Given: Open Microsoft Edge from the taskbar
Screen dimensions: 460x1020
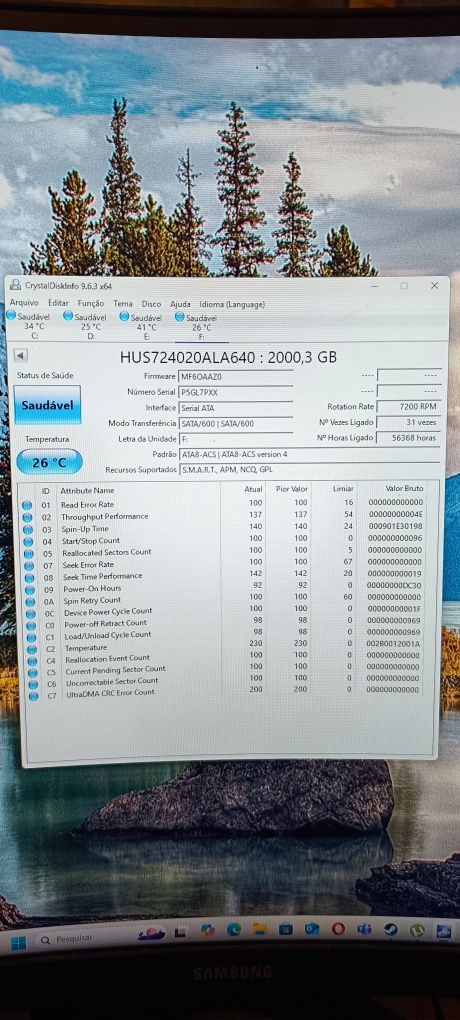Looking at the screenshot, I should point(234,930).
